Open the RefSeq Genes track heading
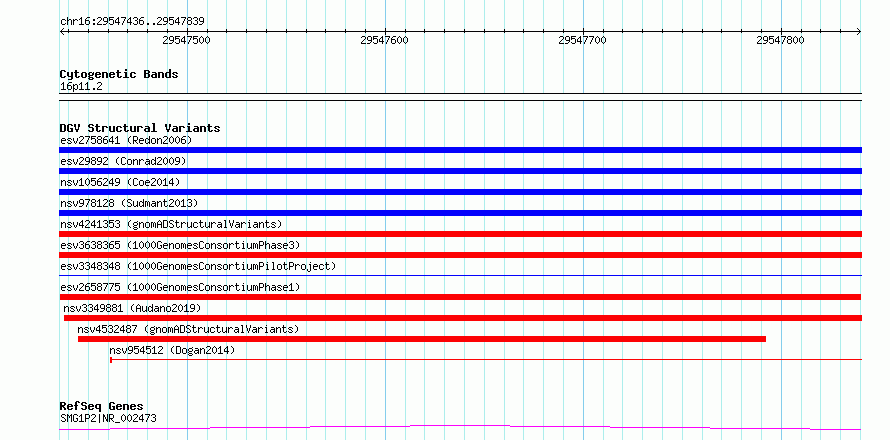 pos(101,407)
